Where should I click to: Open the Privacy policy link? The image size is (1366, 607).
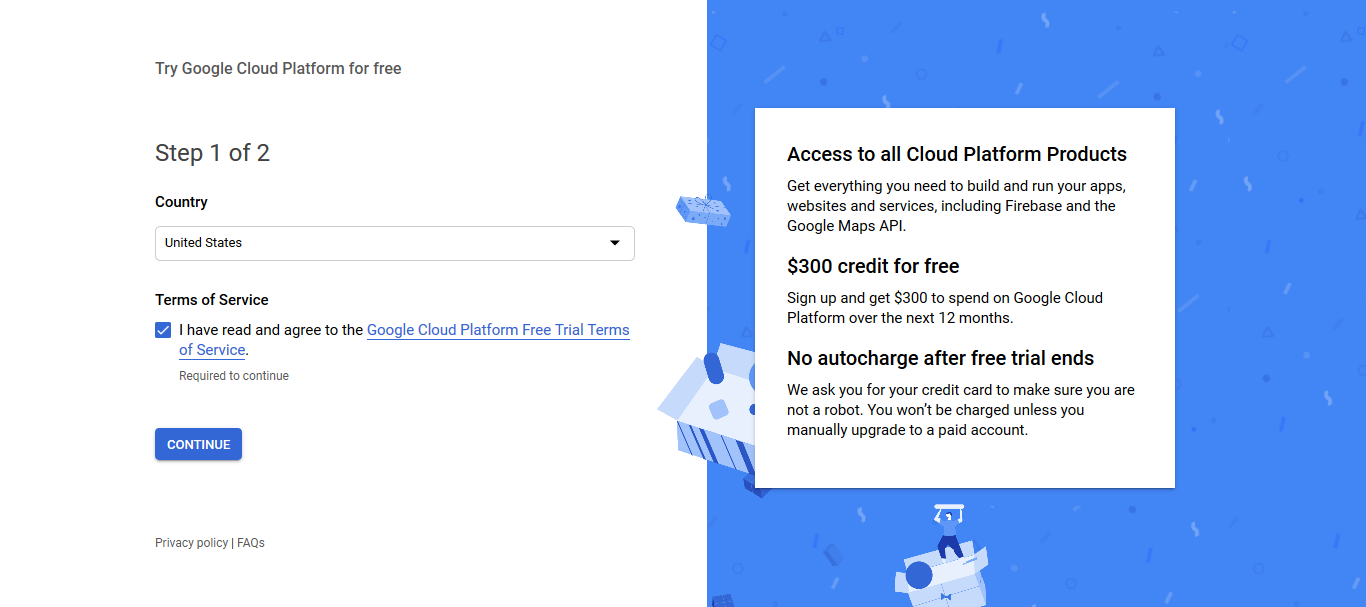tap(191, 543)
